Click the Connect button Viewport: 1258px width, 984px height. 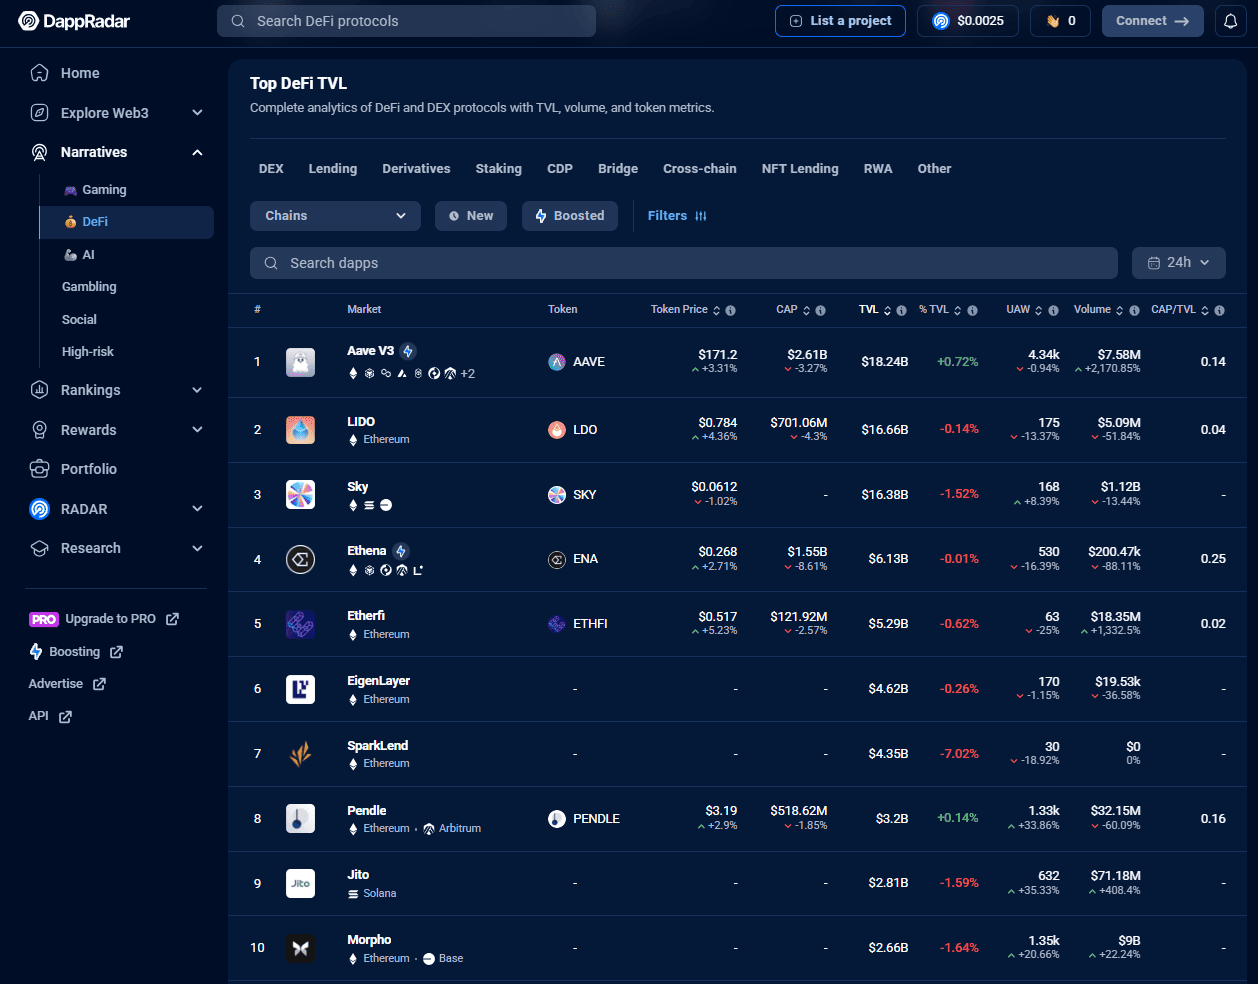tap(1153, 21)
